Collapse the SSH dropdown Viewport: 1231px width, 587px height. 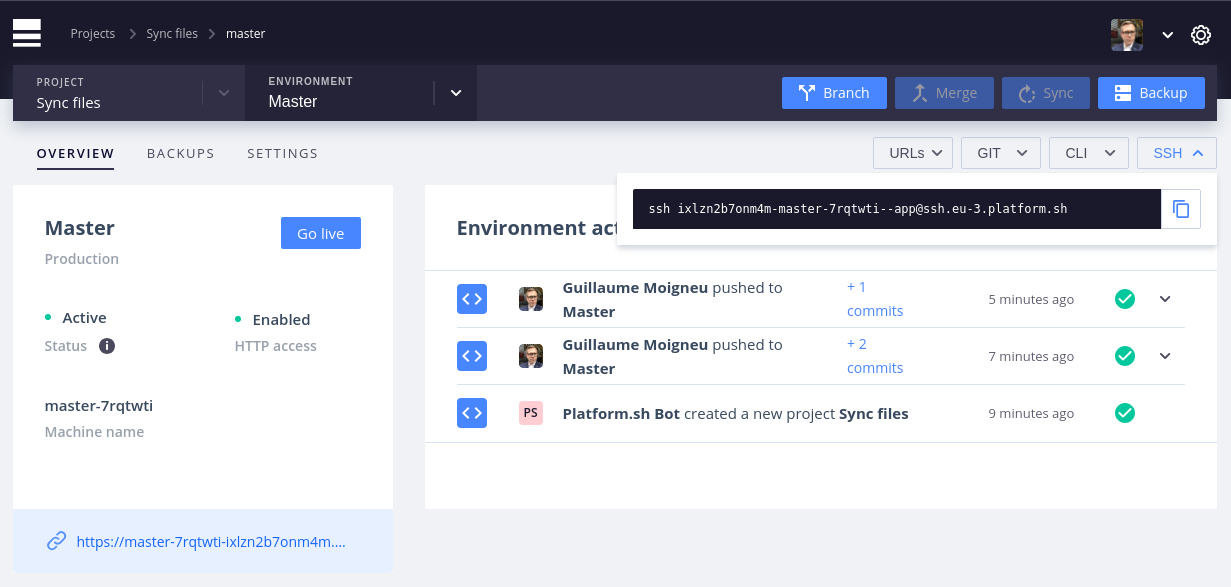[x=1176, y=153]
